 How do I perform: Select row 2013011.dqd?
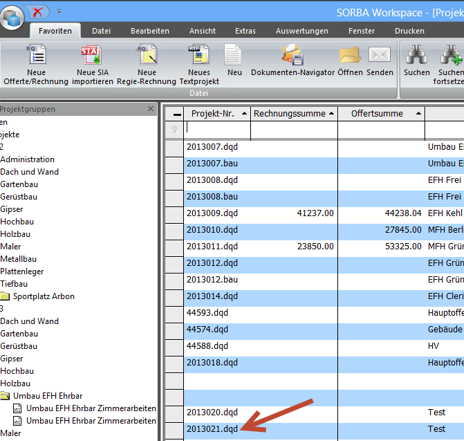(x=212, y=247)
